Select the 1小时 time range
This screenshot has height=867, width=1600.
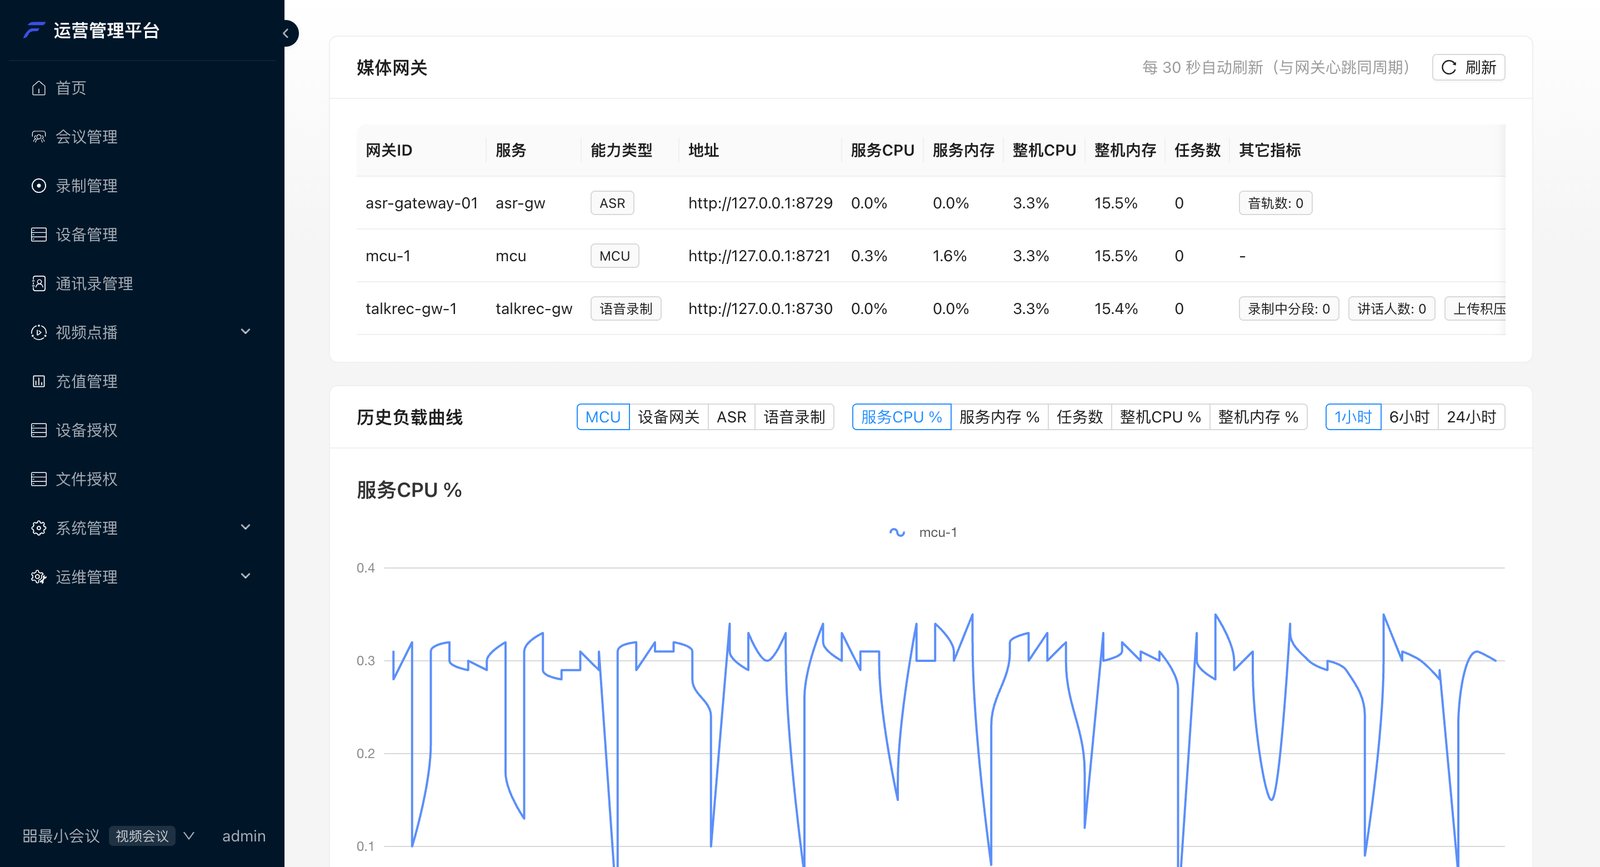tap(1353, 417)
